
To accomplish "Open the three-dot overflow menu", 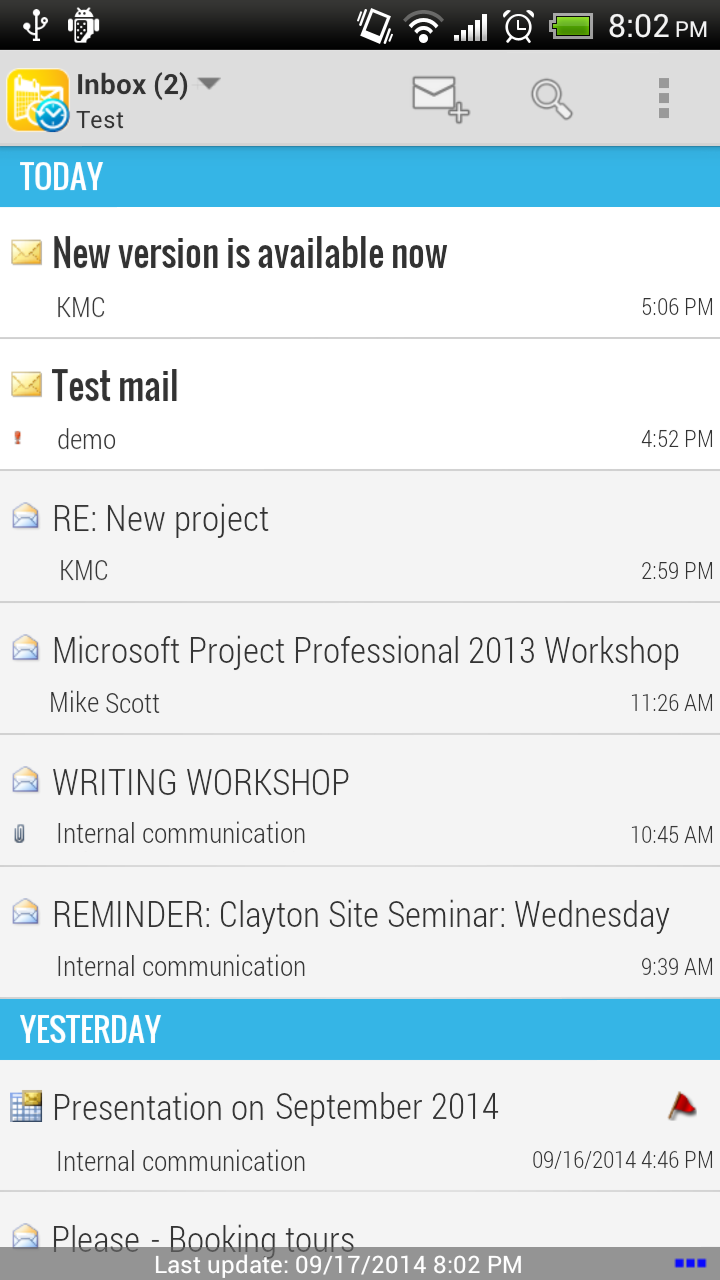I will click(663, 98).
